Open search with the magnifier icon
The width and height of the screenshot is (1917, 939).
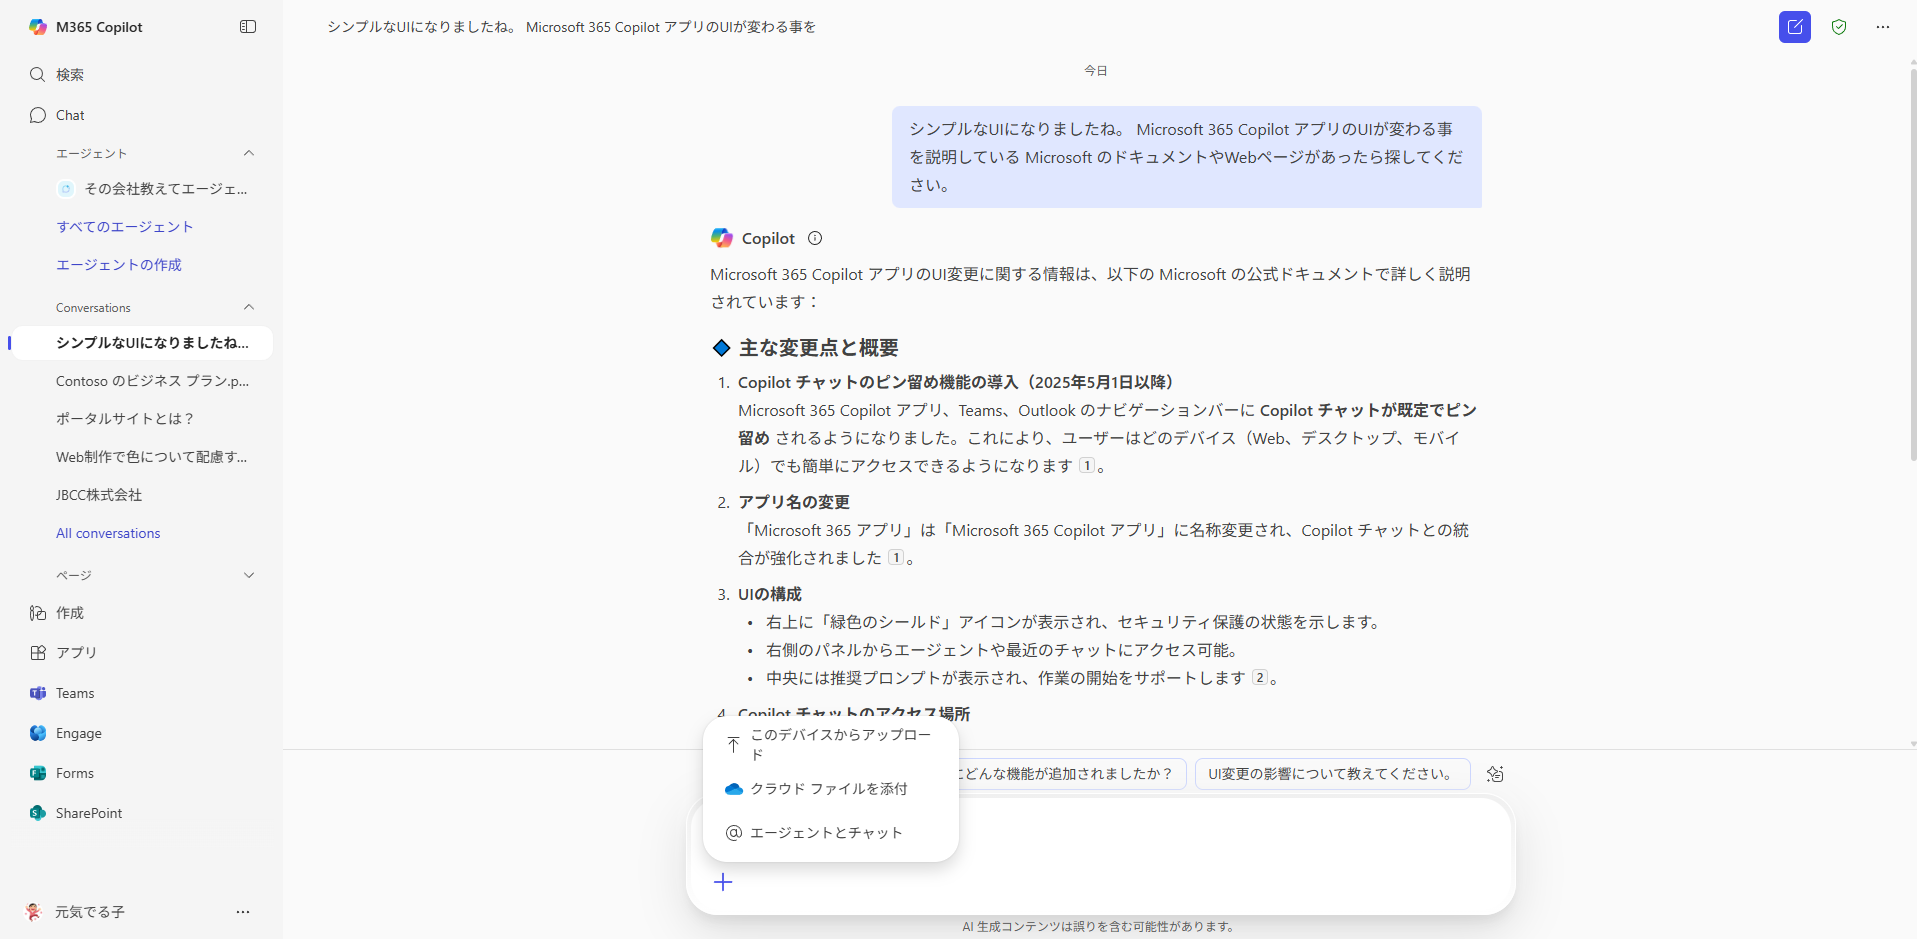tap(38, 75)
